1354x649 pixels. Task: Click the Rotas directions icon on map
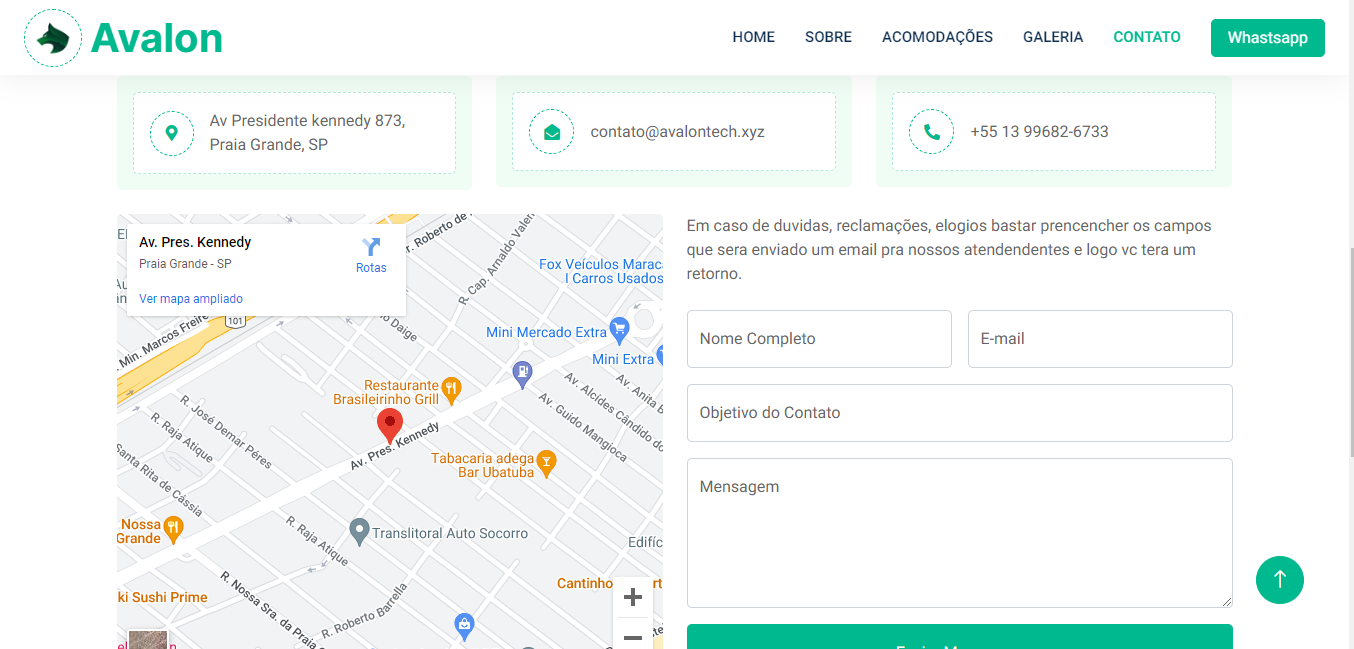(x=371, y=248)
